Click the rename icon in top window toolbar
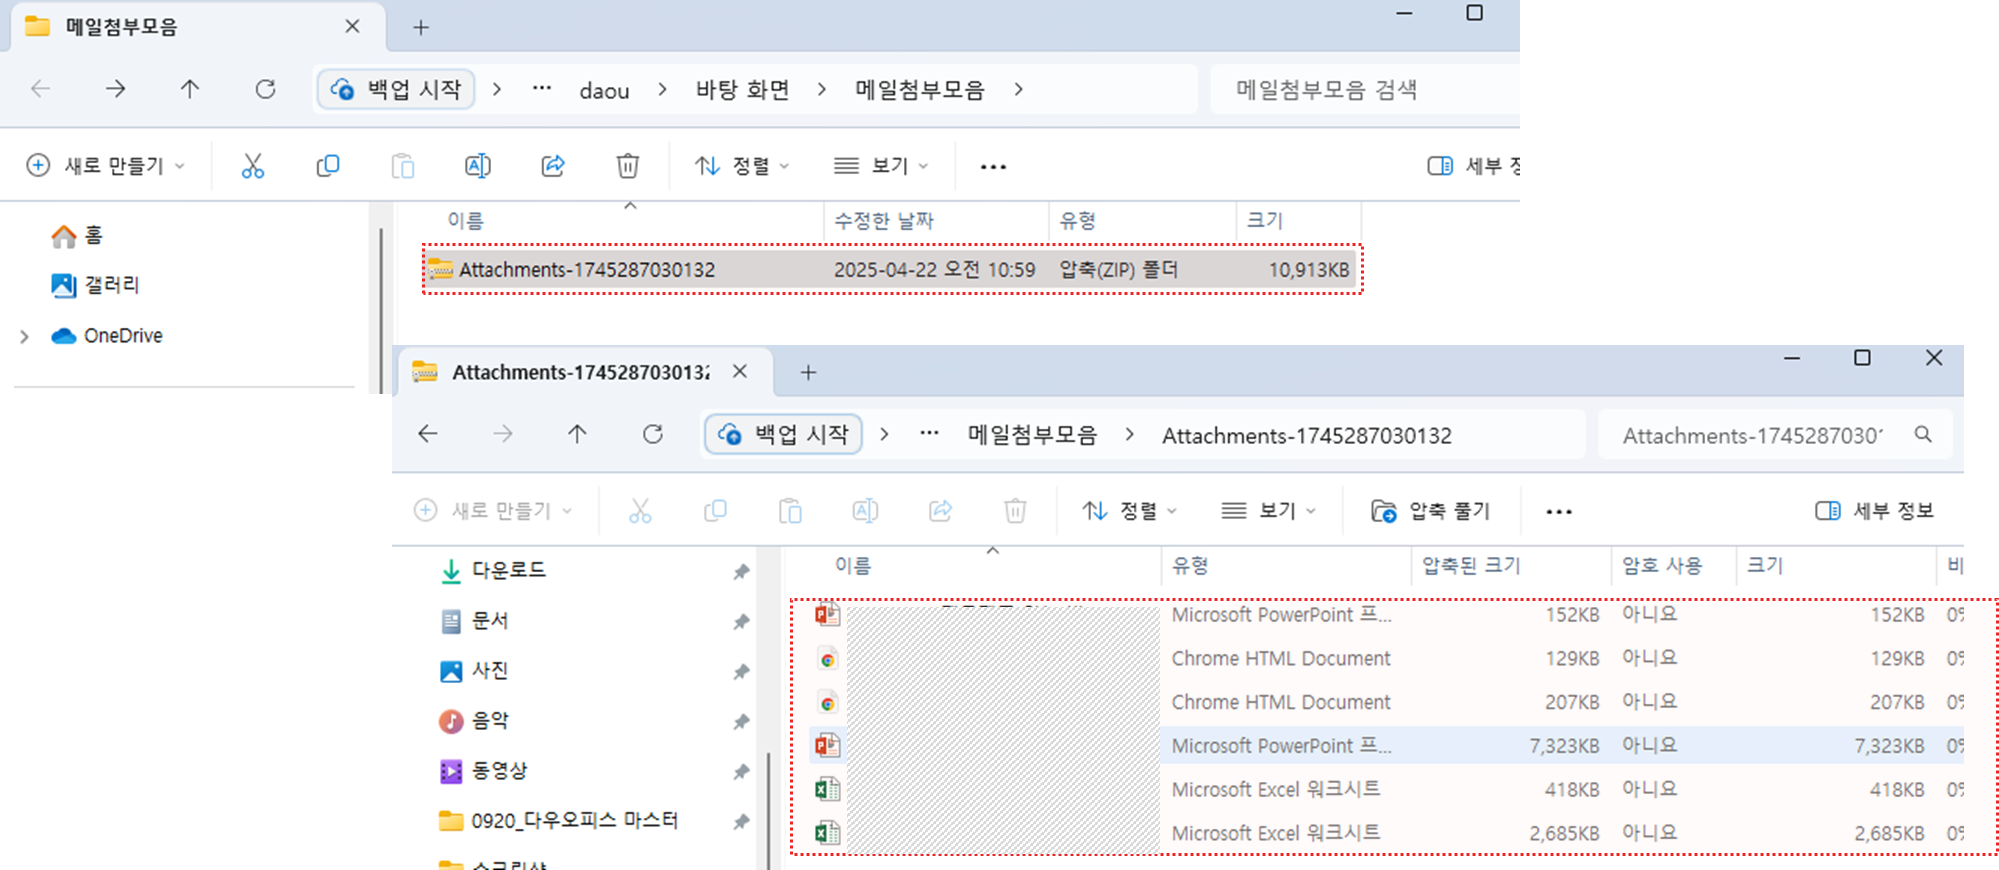Image resolution: width=1999 pixels, height=870 pixels. point(478,166)
